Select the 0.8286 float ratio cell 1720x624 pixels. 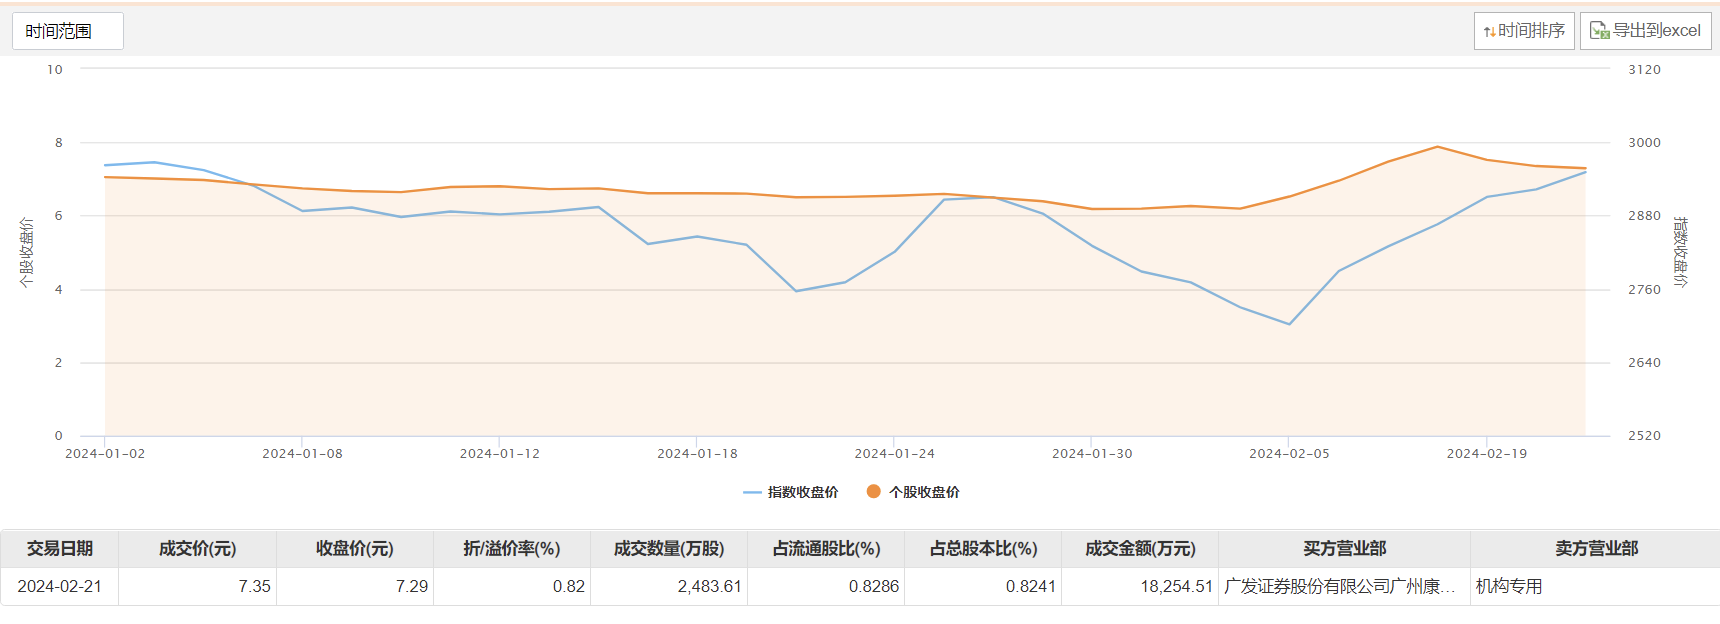point(826,586)
